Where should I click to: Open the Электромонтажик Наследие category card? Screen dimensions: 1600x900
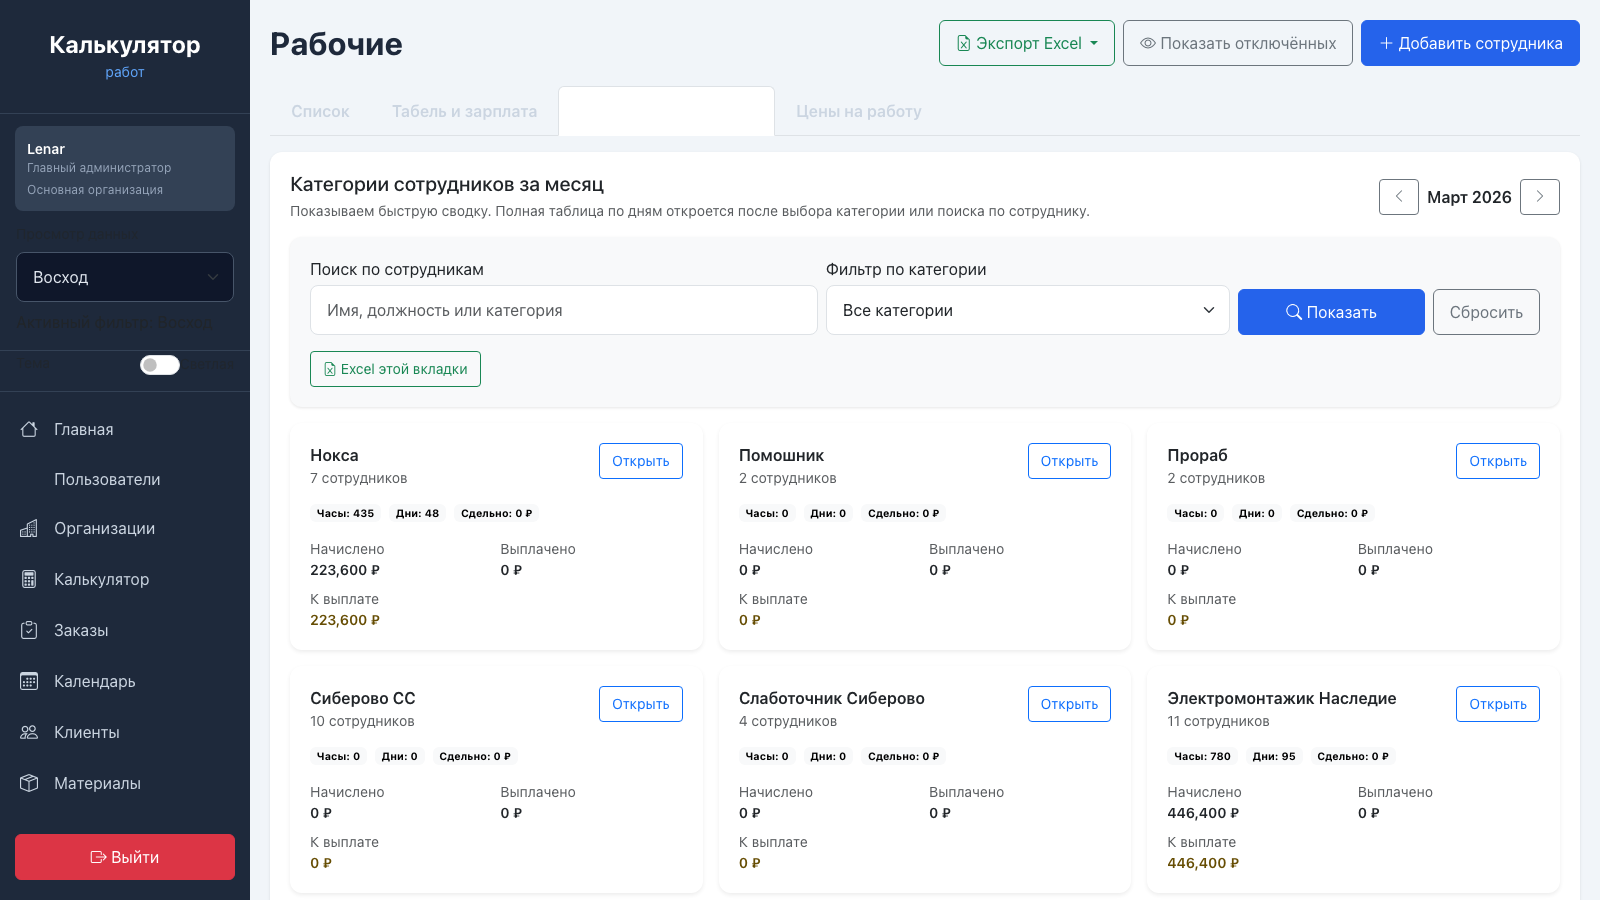click(1497, 704)
